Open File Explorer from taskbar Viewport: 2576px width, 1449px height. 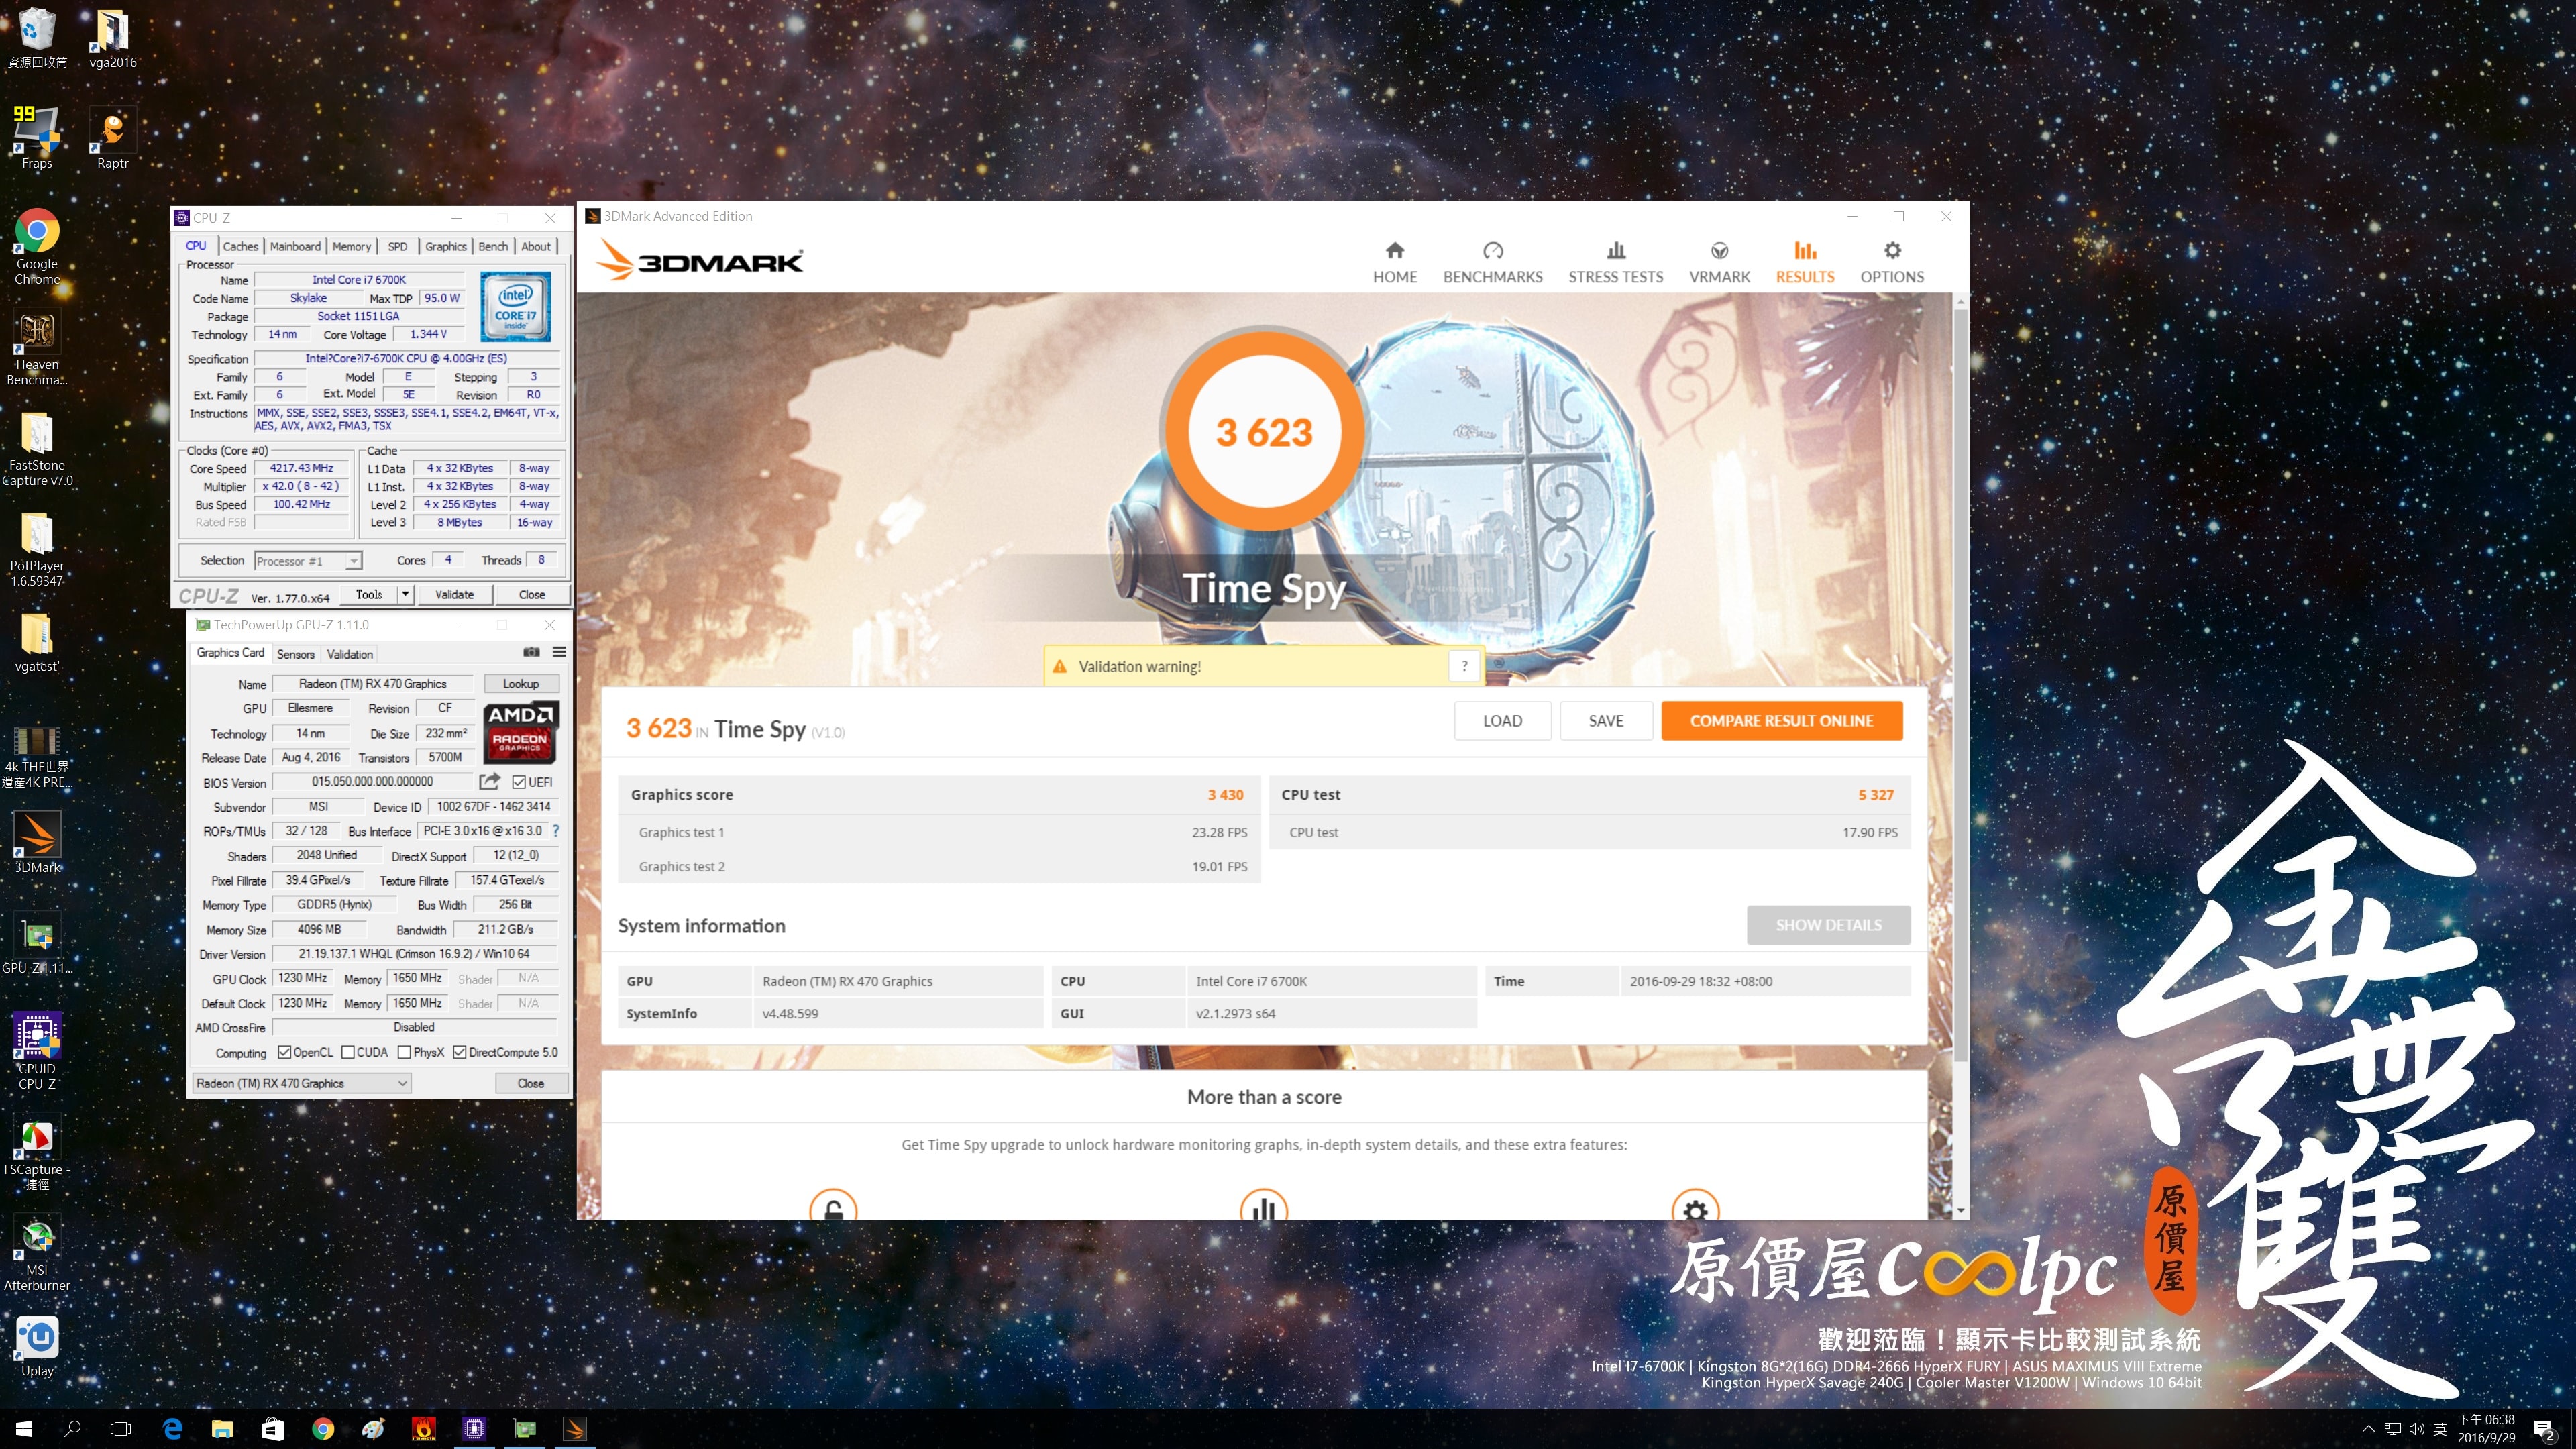point(222,1429)
